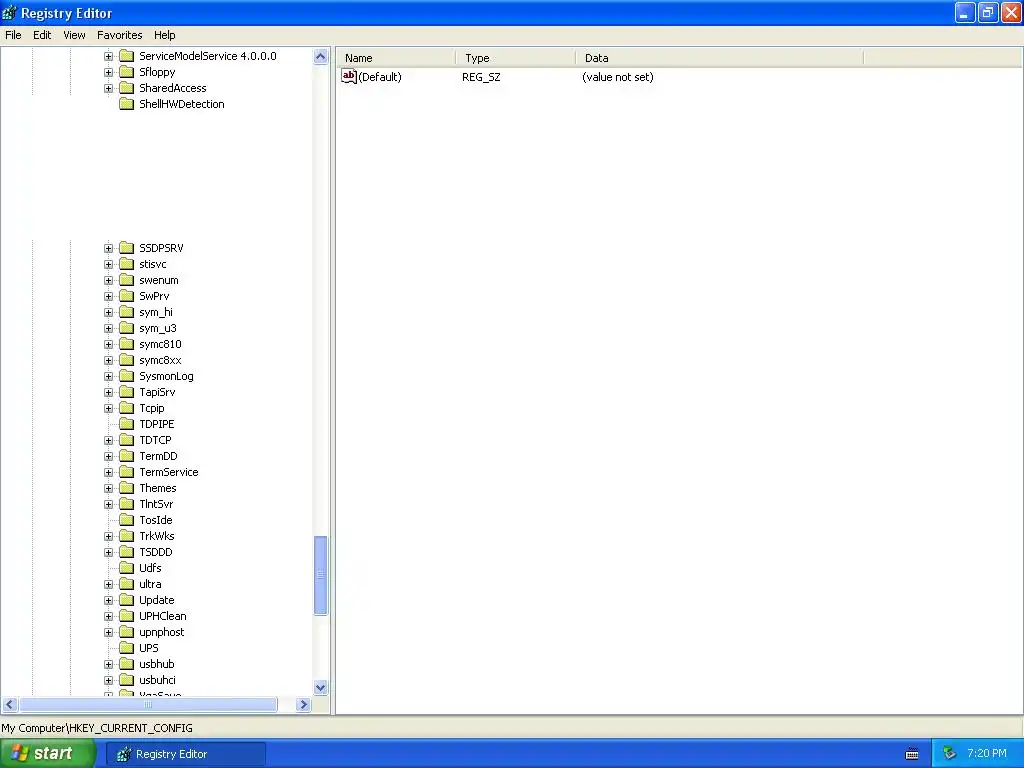Click the SharedAccess folder icon
Viewport: 1024px width, 768px height.
(127, 88)
